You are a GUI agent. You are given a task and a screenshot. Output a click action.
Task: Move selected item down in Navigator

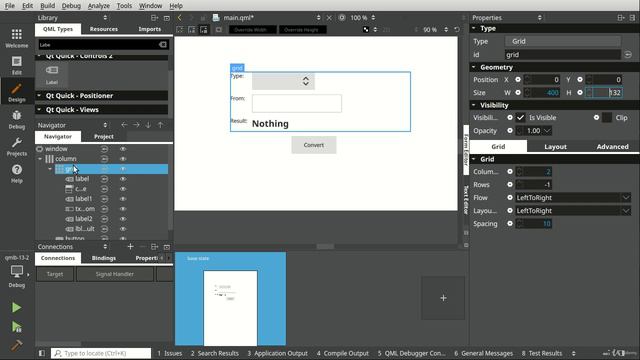click(x=148, y=125)
